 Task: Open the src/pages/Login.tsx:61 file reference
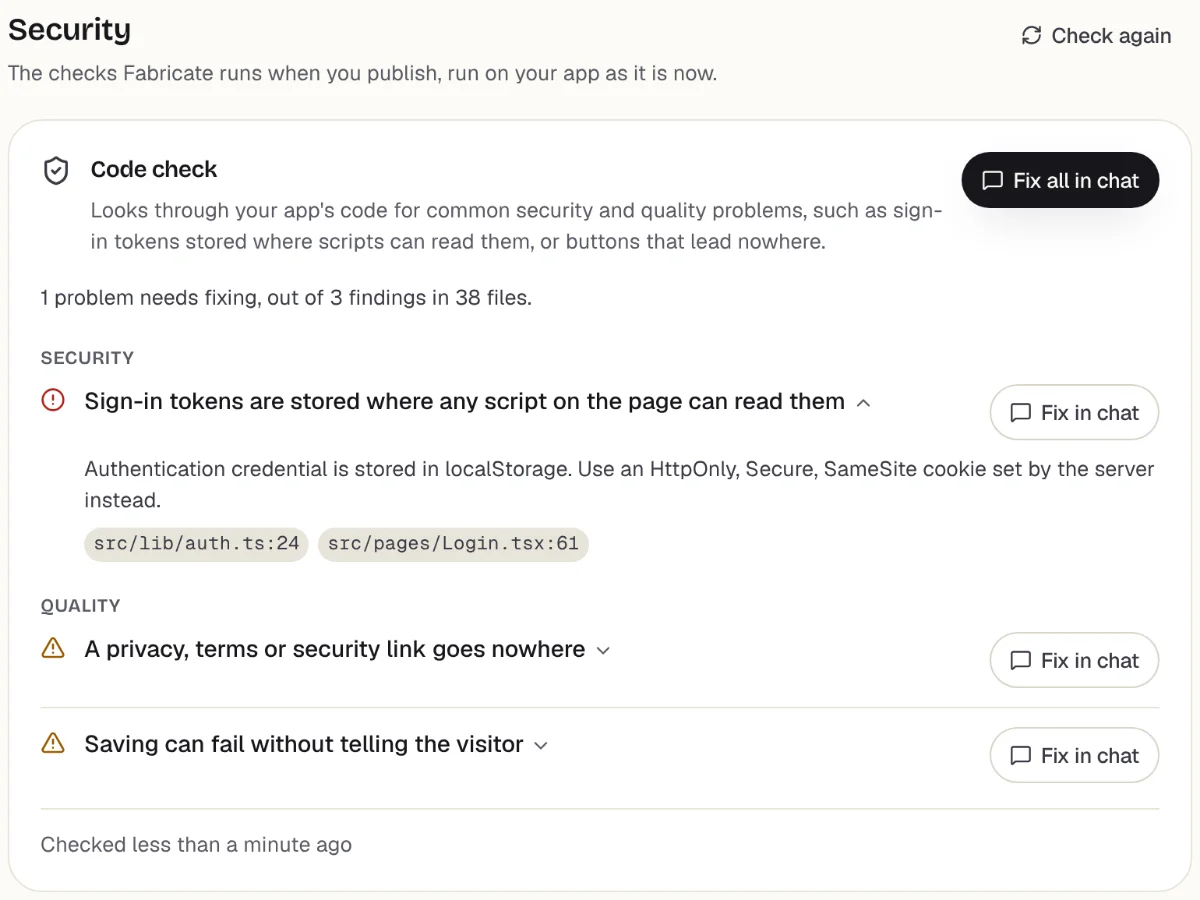(453, 544)
